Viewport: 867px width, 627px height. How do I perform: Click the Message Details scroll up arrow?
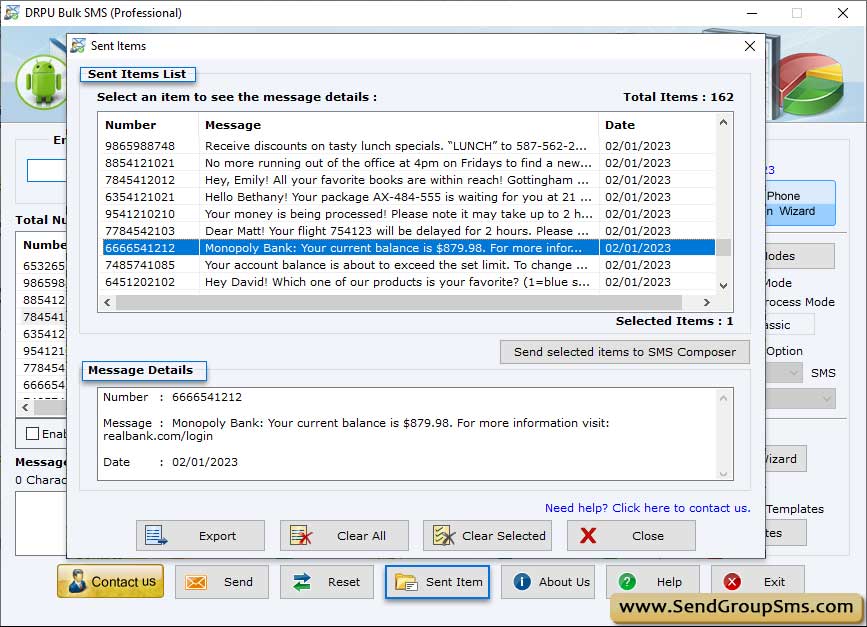coord(723,398)
